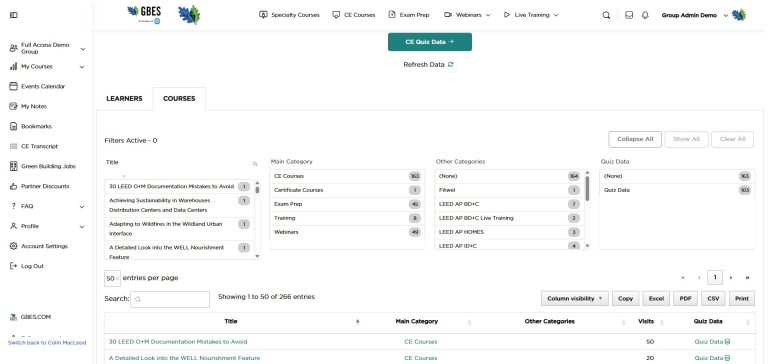Open Specialty Courses menu item
Image resolution: width=768 pixels, height=364 pixels.
[x=289, y=15]
